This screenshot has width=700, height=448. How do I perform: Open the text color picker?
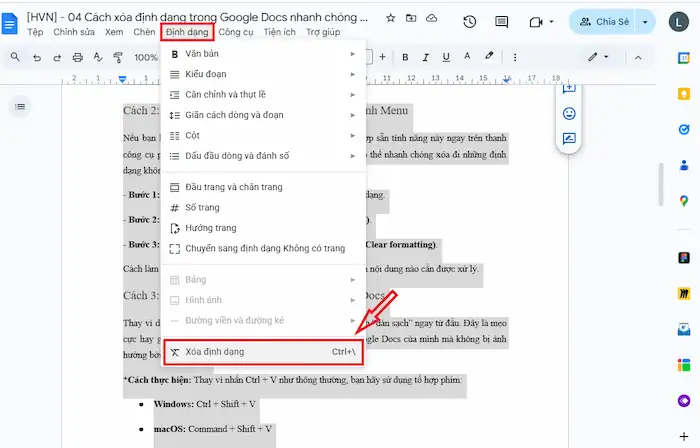tap(468, 57)
